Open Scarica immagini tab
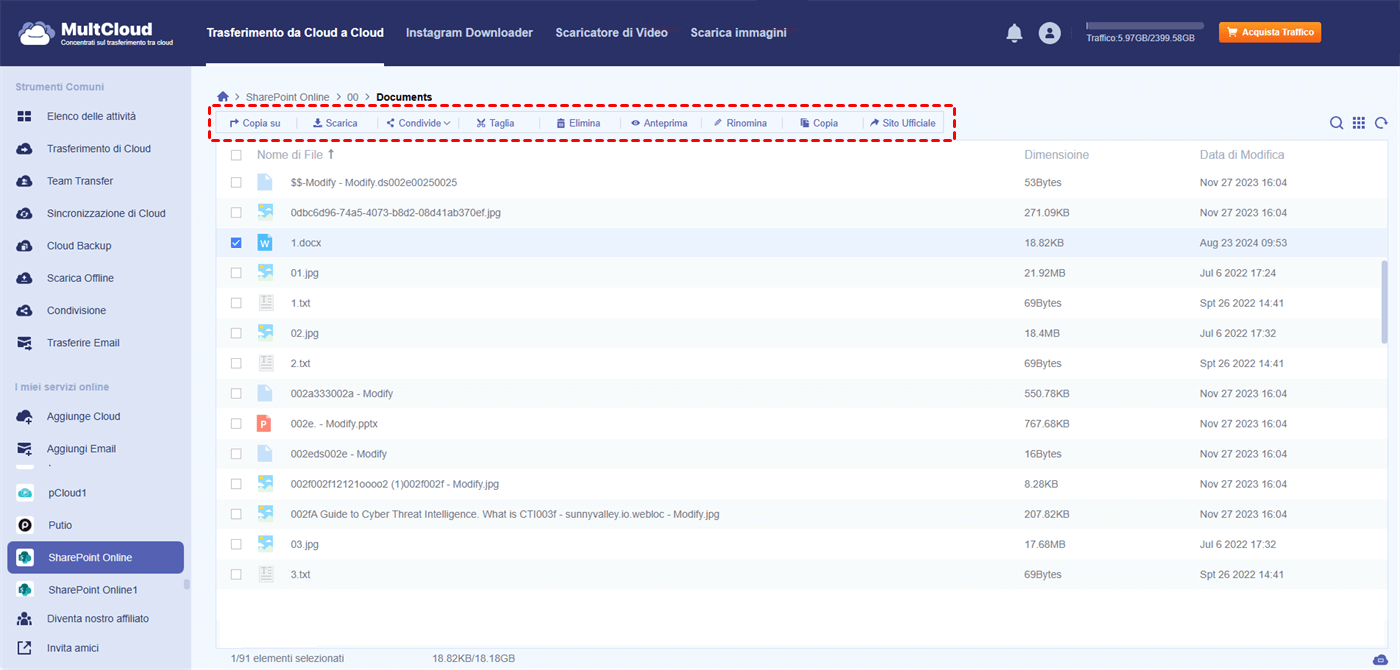 click(x=738, y=33)
